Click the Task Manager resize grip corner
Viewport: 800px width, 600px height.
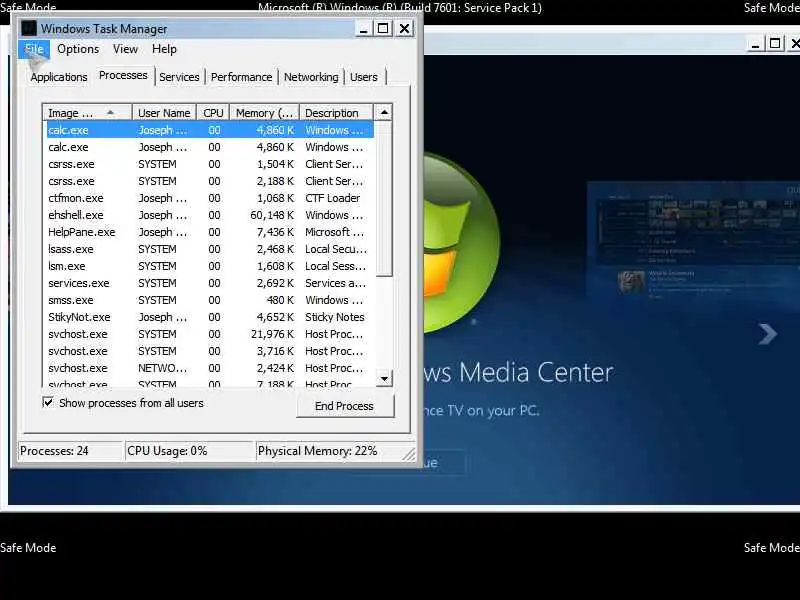point(409,454)
